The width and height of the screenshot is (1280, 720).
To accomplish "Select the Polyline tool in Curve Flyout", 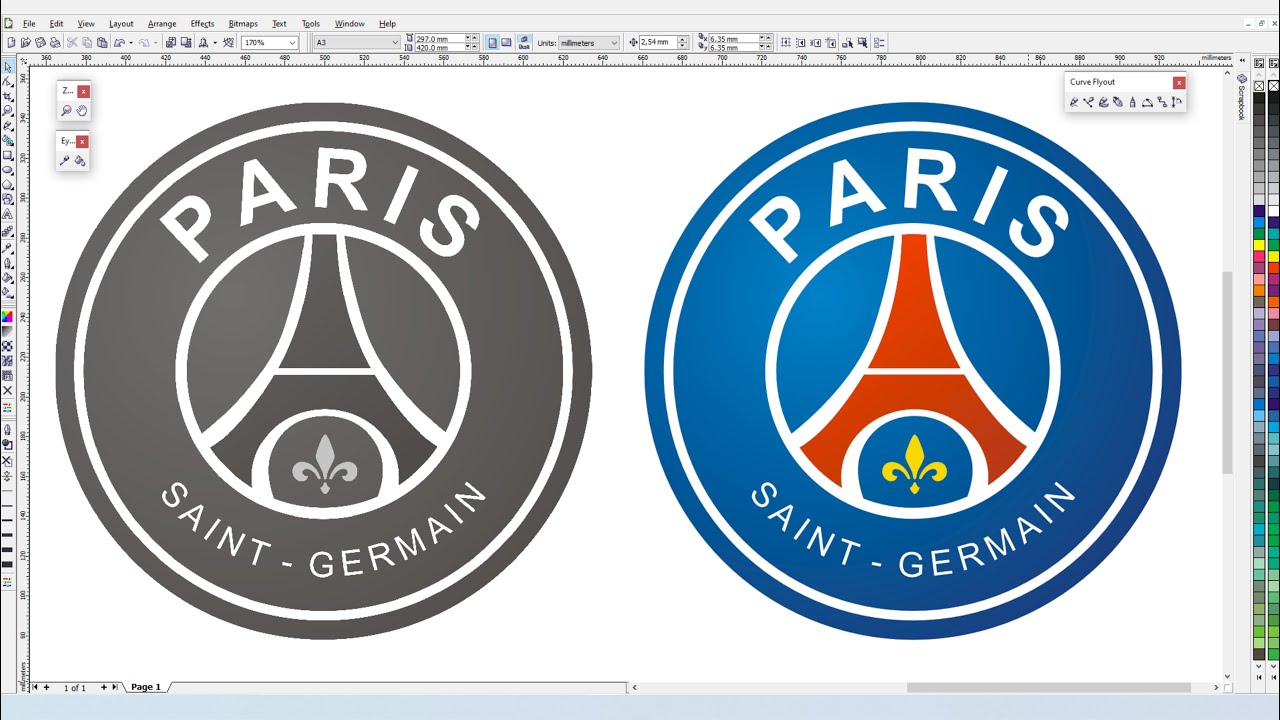I will (1133, 102).
